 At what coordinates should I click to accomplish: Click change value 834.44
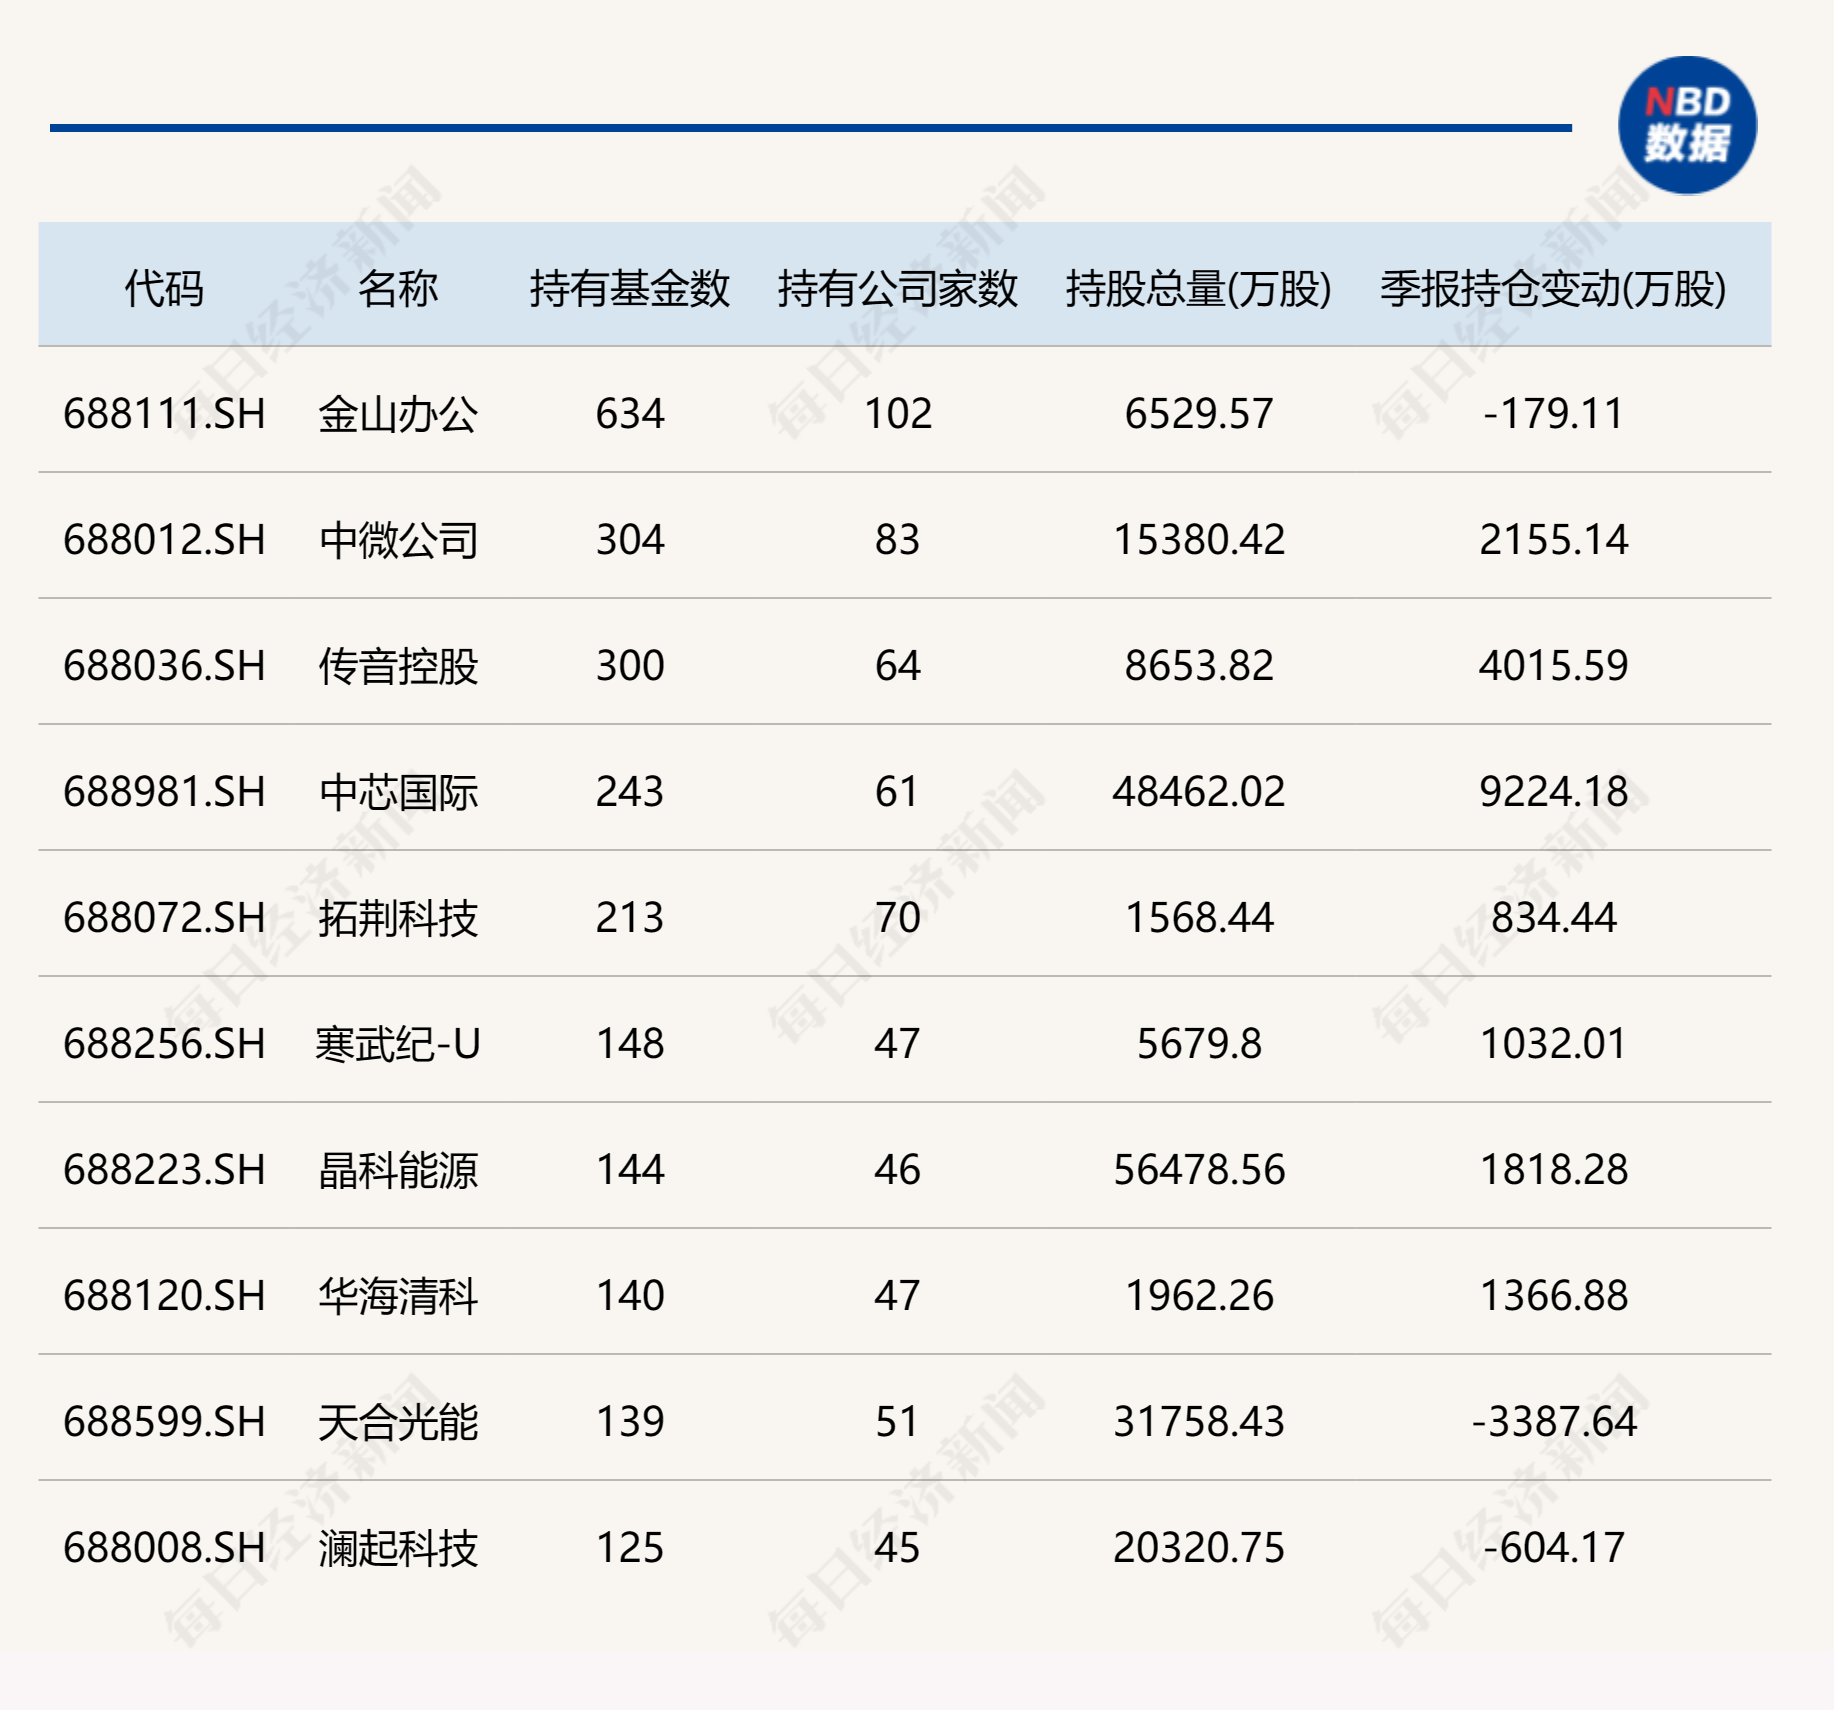click(x=1553, y=918)
